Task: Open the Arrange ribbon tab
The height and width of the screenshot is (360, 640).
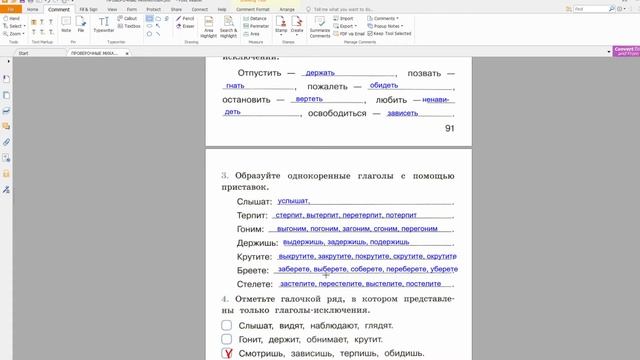Action: pyautogui.click(x=287, y=9)
